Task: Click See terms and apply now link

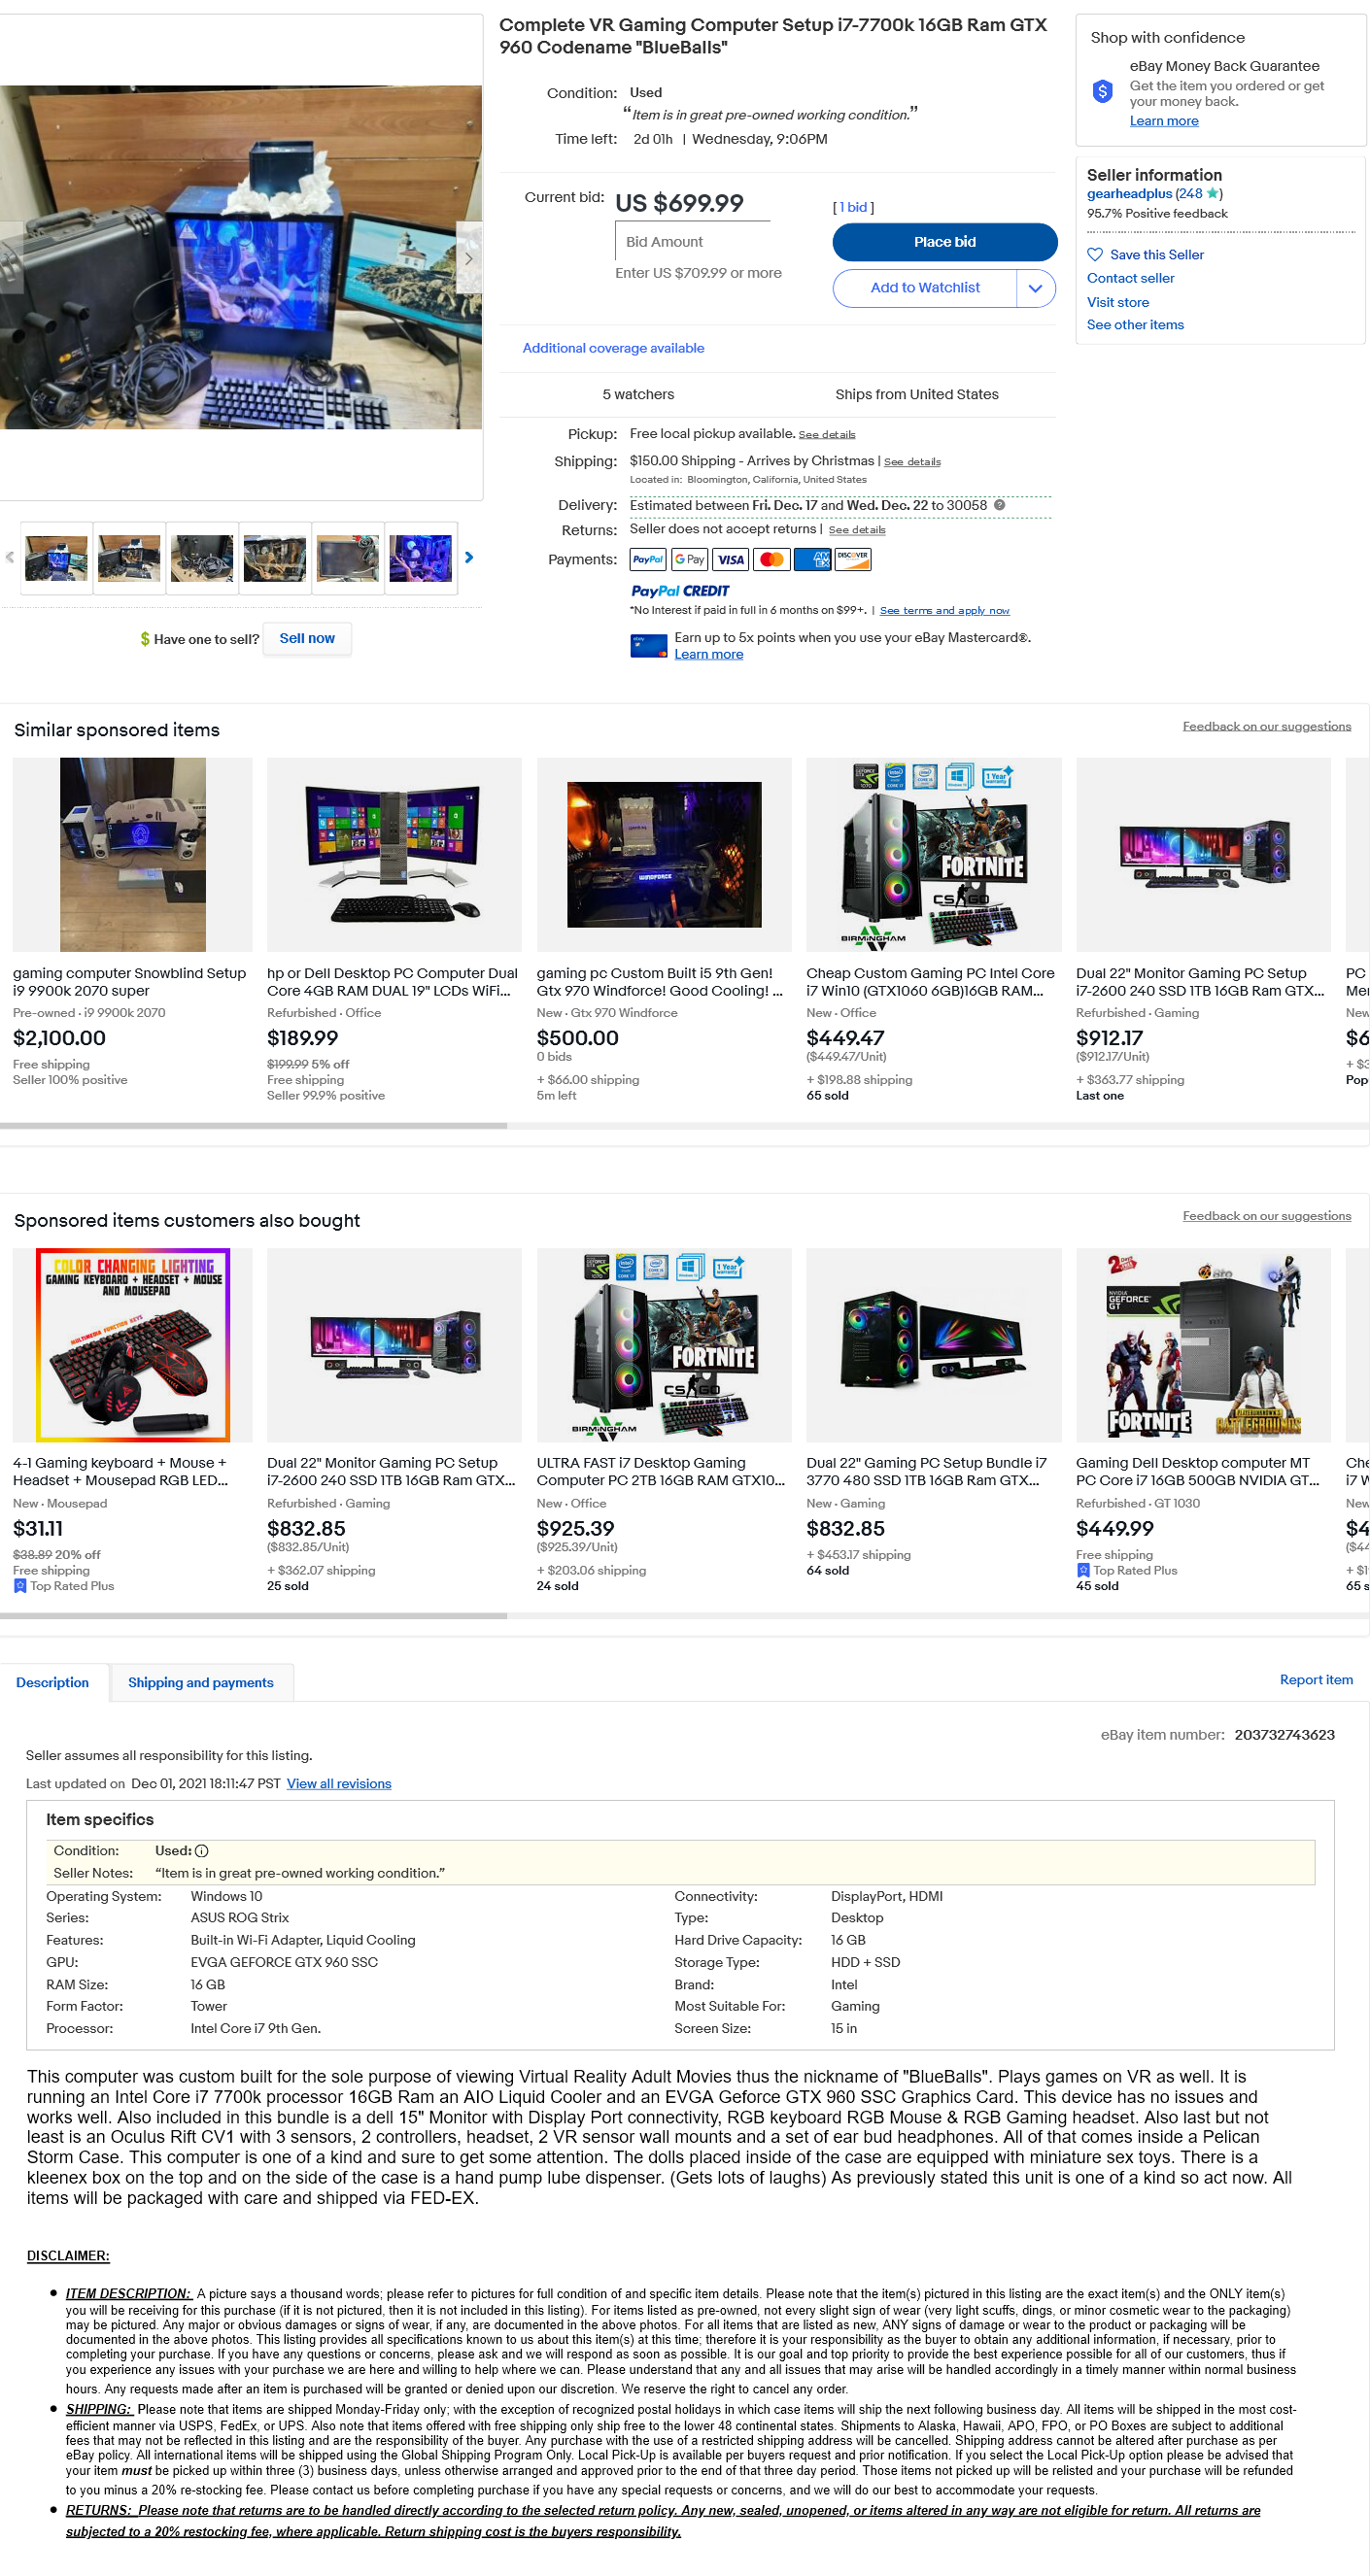Action: (x=945, y=610)
